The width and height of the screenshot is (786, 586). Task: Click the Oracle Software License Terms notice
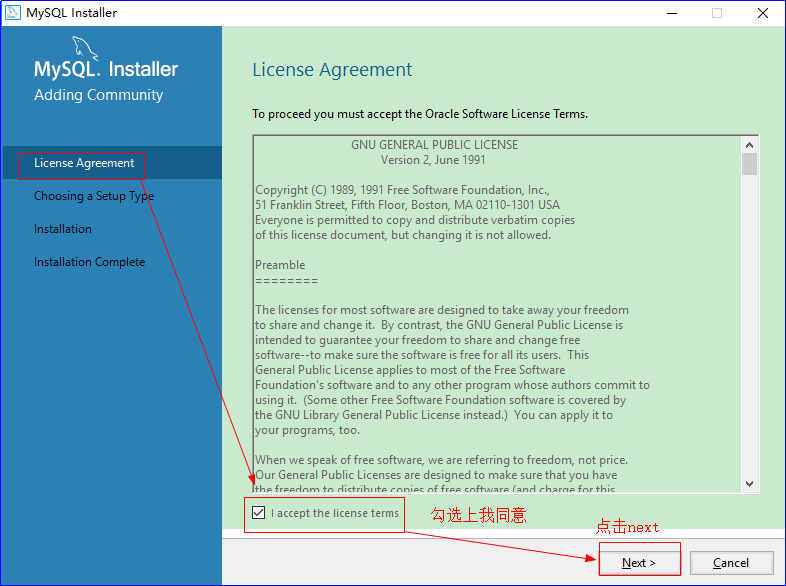pyautogui.click(x=420, y=114)
